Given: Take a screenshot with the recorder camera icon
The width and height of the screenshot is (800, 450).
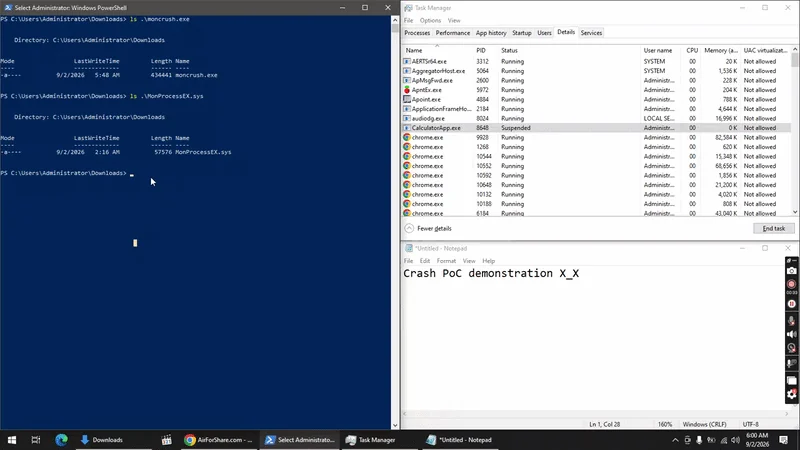Looking at the screenshot, I should coord(791,271).
